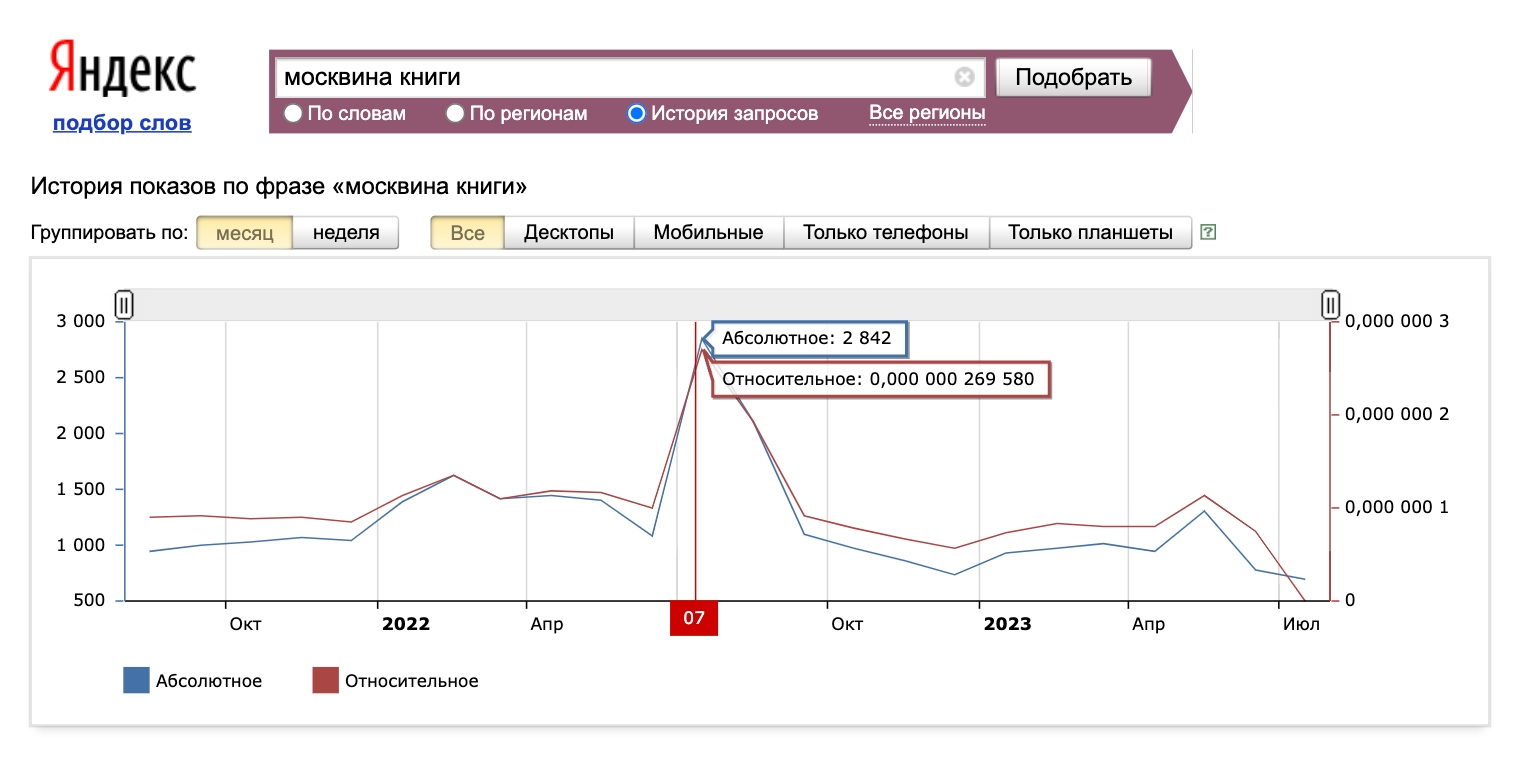Click the '2022' axis label
This screenshot has height=768, width=1520.
pos(406,624)
